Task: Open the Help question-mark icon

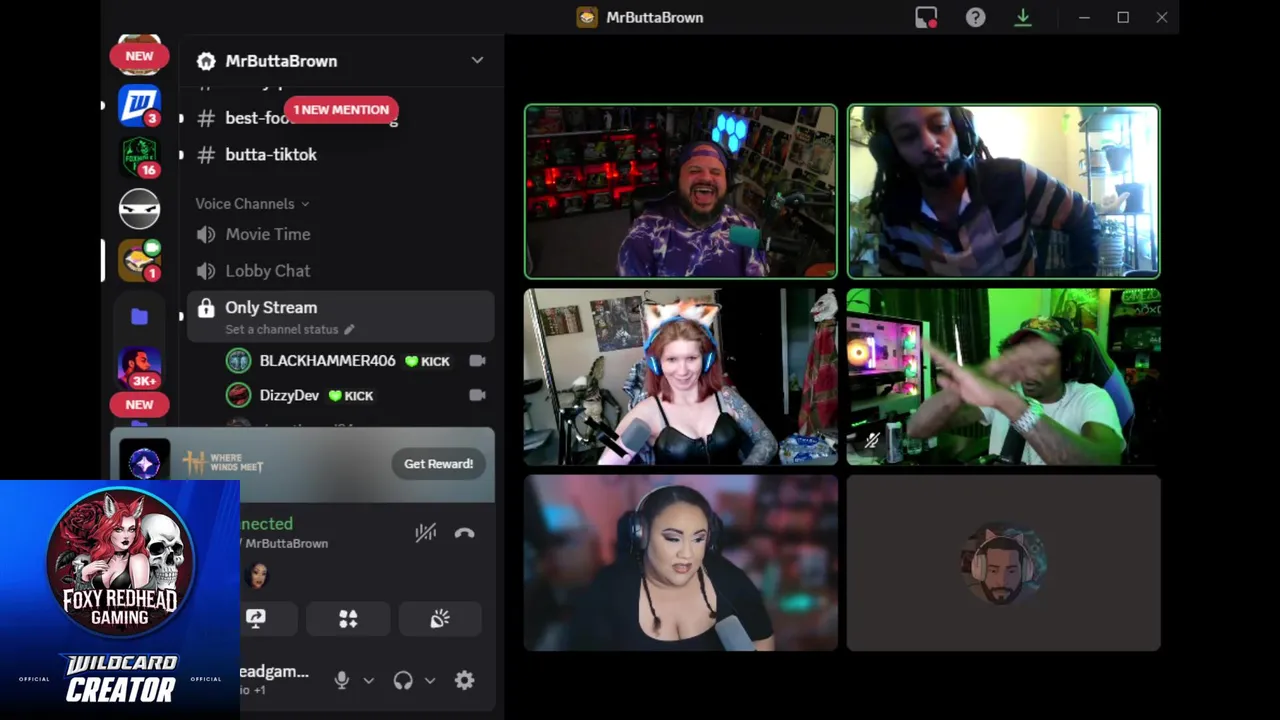Action: tap(975, 18)
